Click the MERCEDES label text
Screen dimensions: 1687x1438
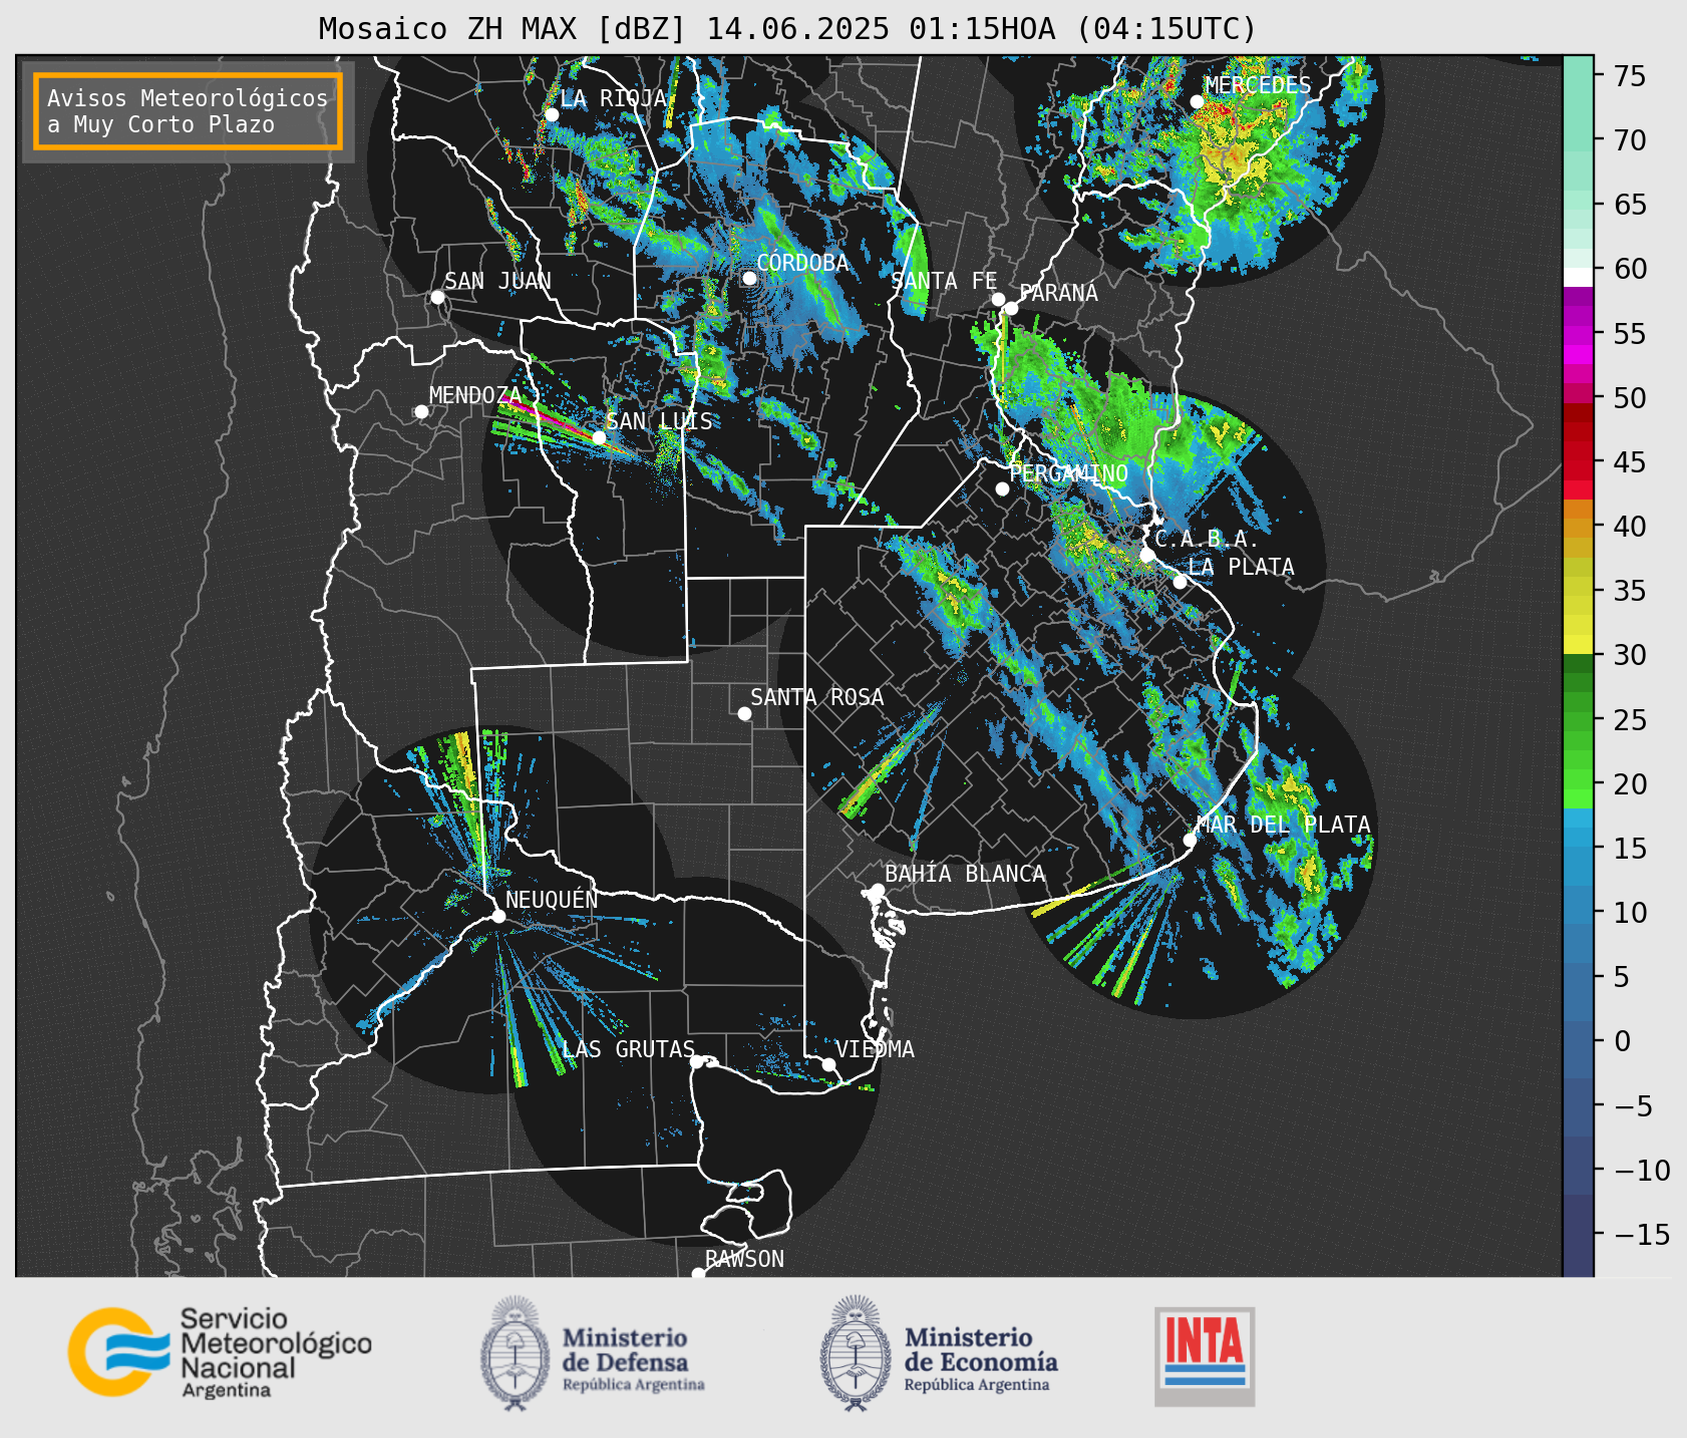(1258, 86)
